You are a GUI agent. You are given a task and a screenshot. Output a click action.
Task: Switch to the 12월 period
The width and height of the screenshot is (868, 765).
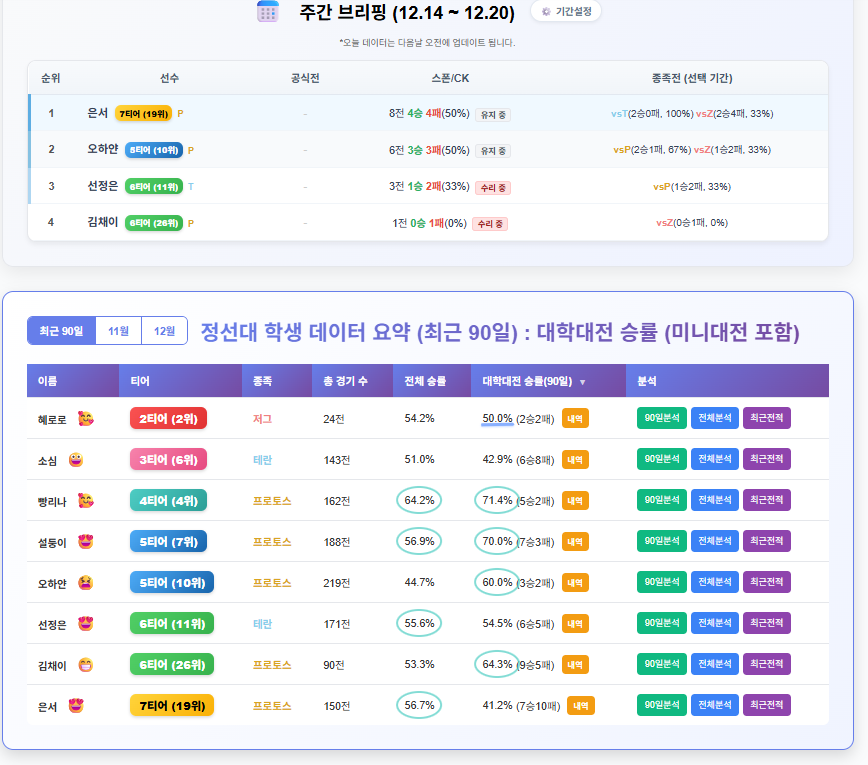164,331
